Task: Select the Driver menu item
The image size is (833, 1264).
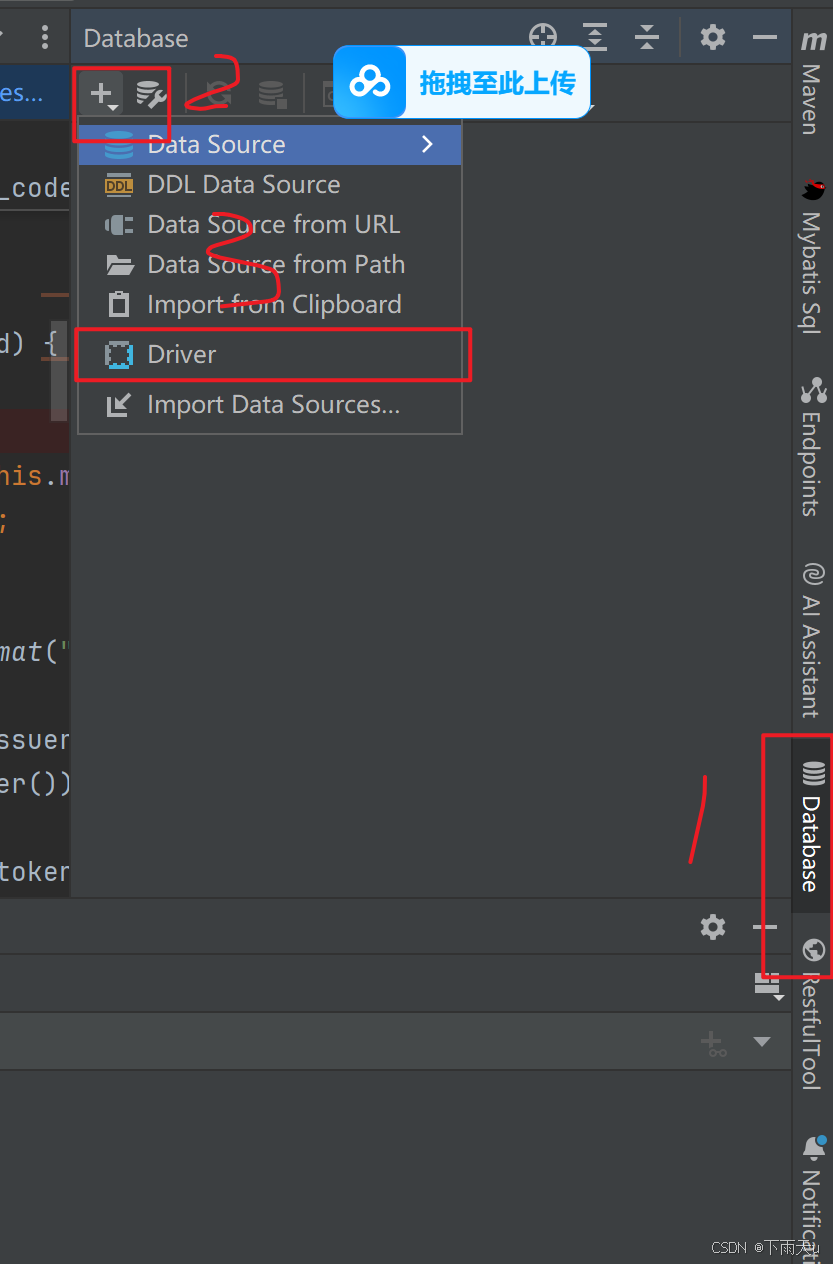Action: (x=270, y=354)
